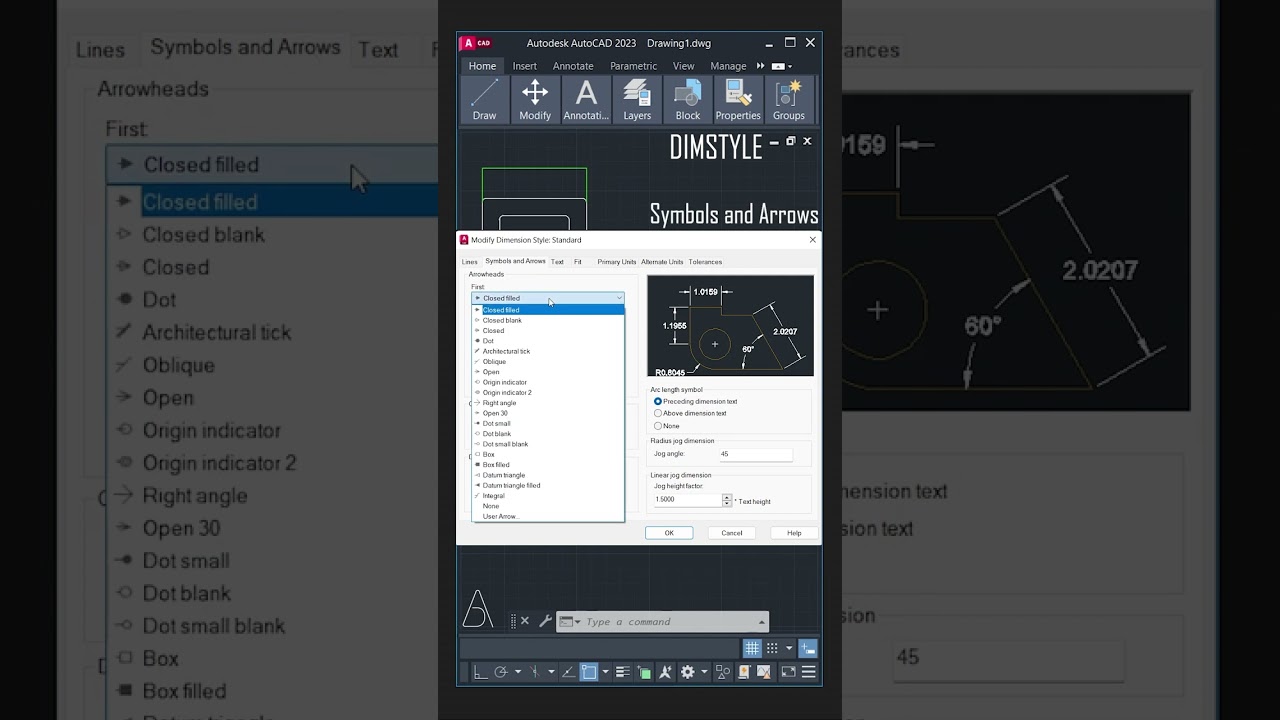1280x720 pixels.
Task: Expand command line history up arrow
Action: 762,622
